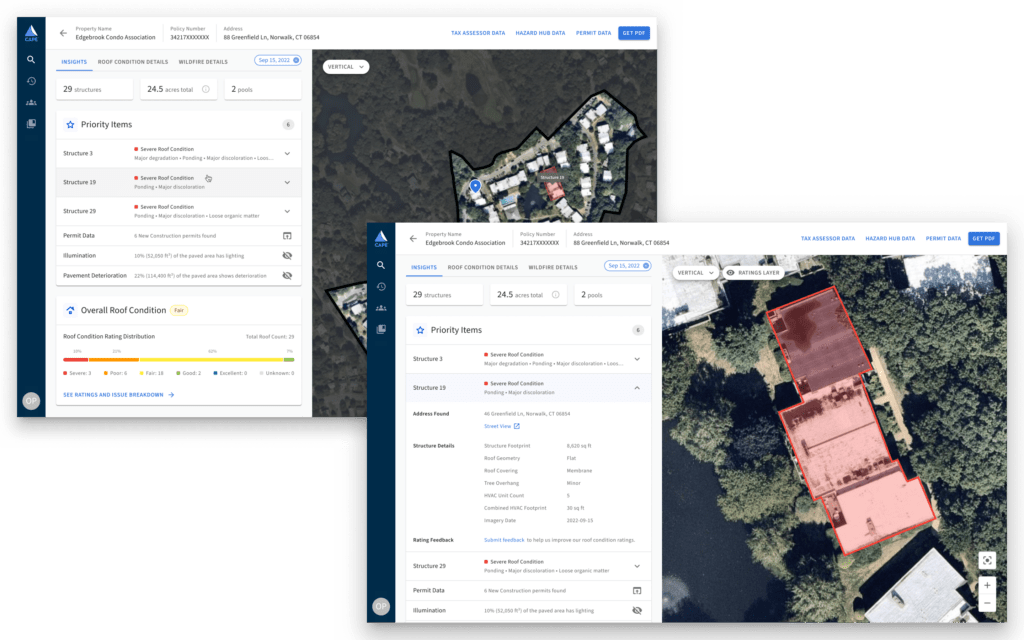Expand the Structure 3 priority item

(638, 359)
